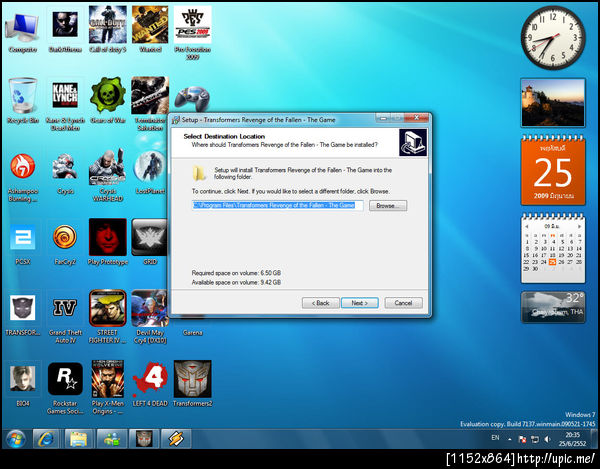Click the analog clock gadget
The width and height of the screenshot is (600, 469).
(x=553, y=37)
